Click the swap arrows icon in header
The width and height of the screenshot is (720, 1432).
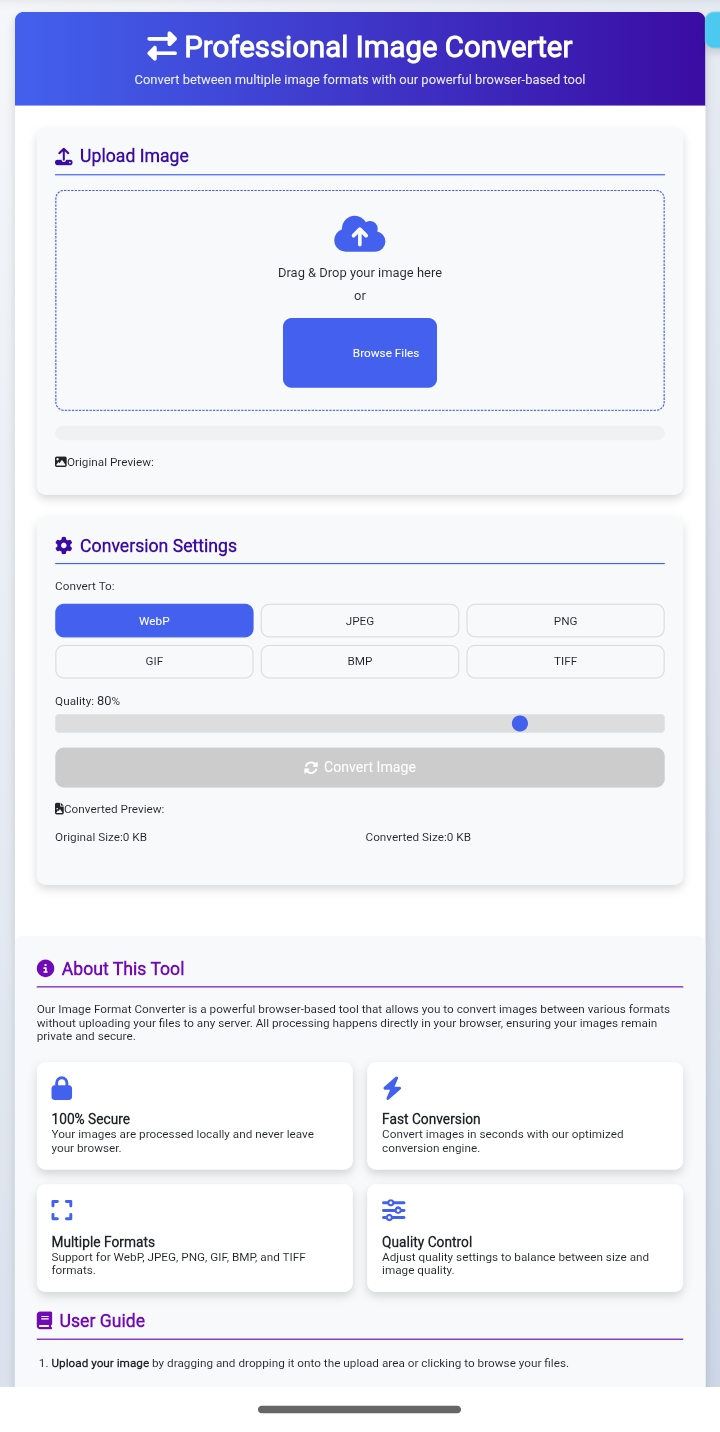(162, 47)
